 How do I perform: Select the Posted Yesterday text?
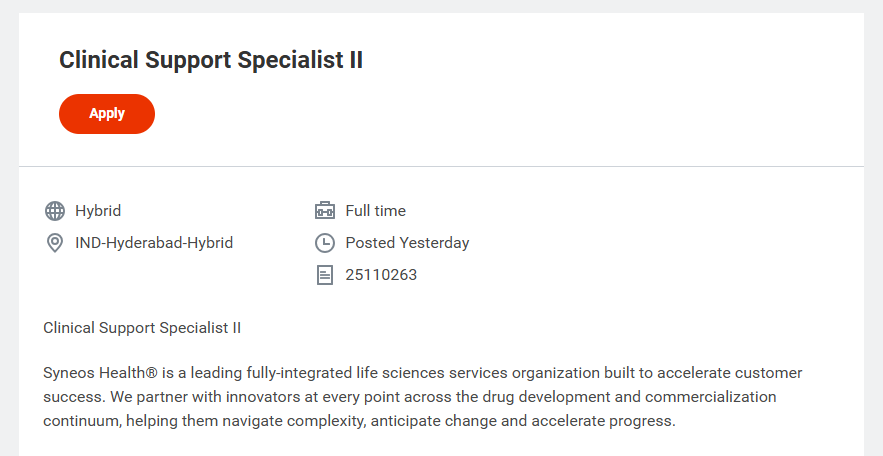point(407,243)
